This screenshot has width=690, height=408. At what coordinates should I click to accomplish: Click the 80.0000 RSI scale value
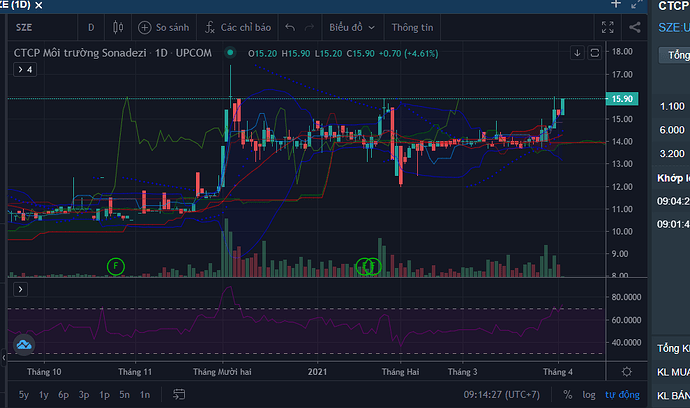[626, 297]
